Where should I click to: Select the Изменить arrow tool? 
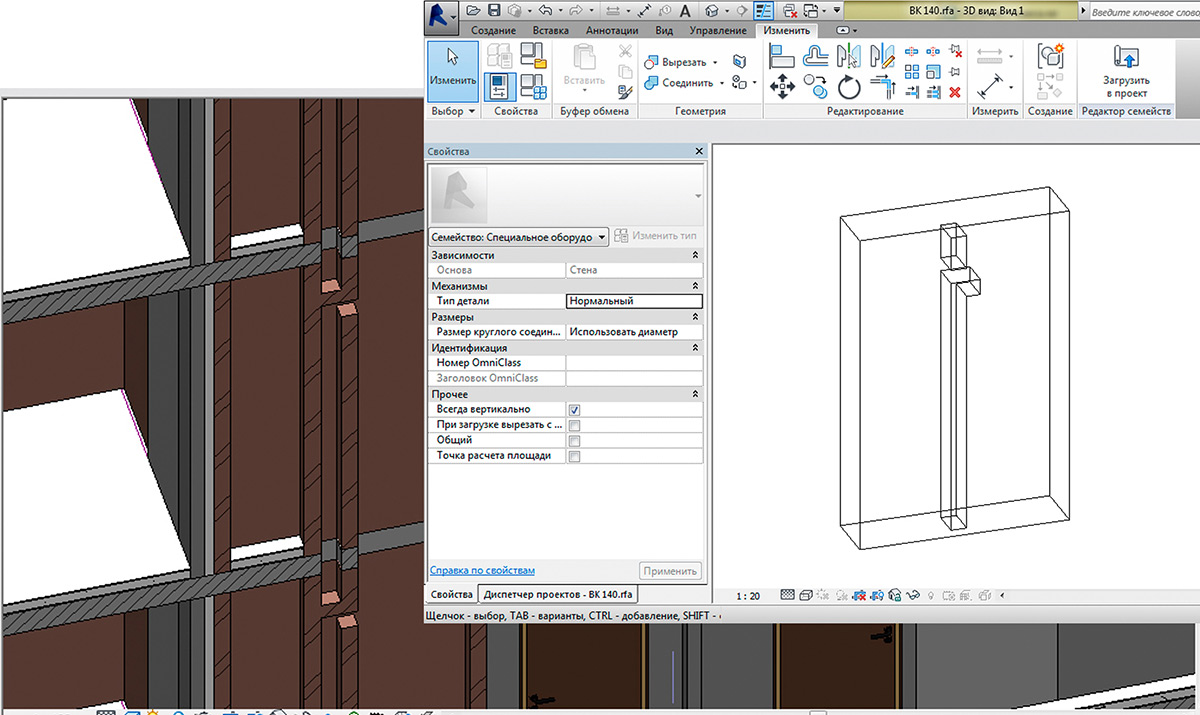click(x=452, y=70)
